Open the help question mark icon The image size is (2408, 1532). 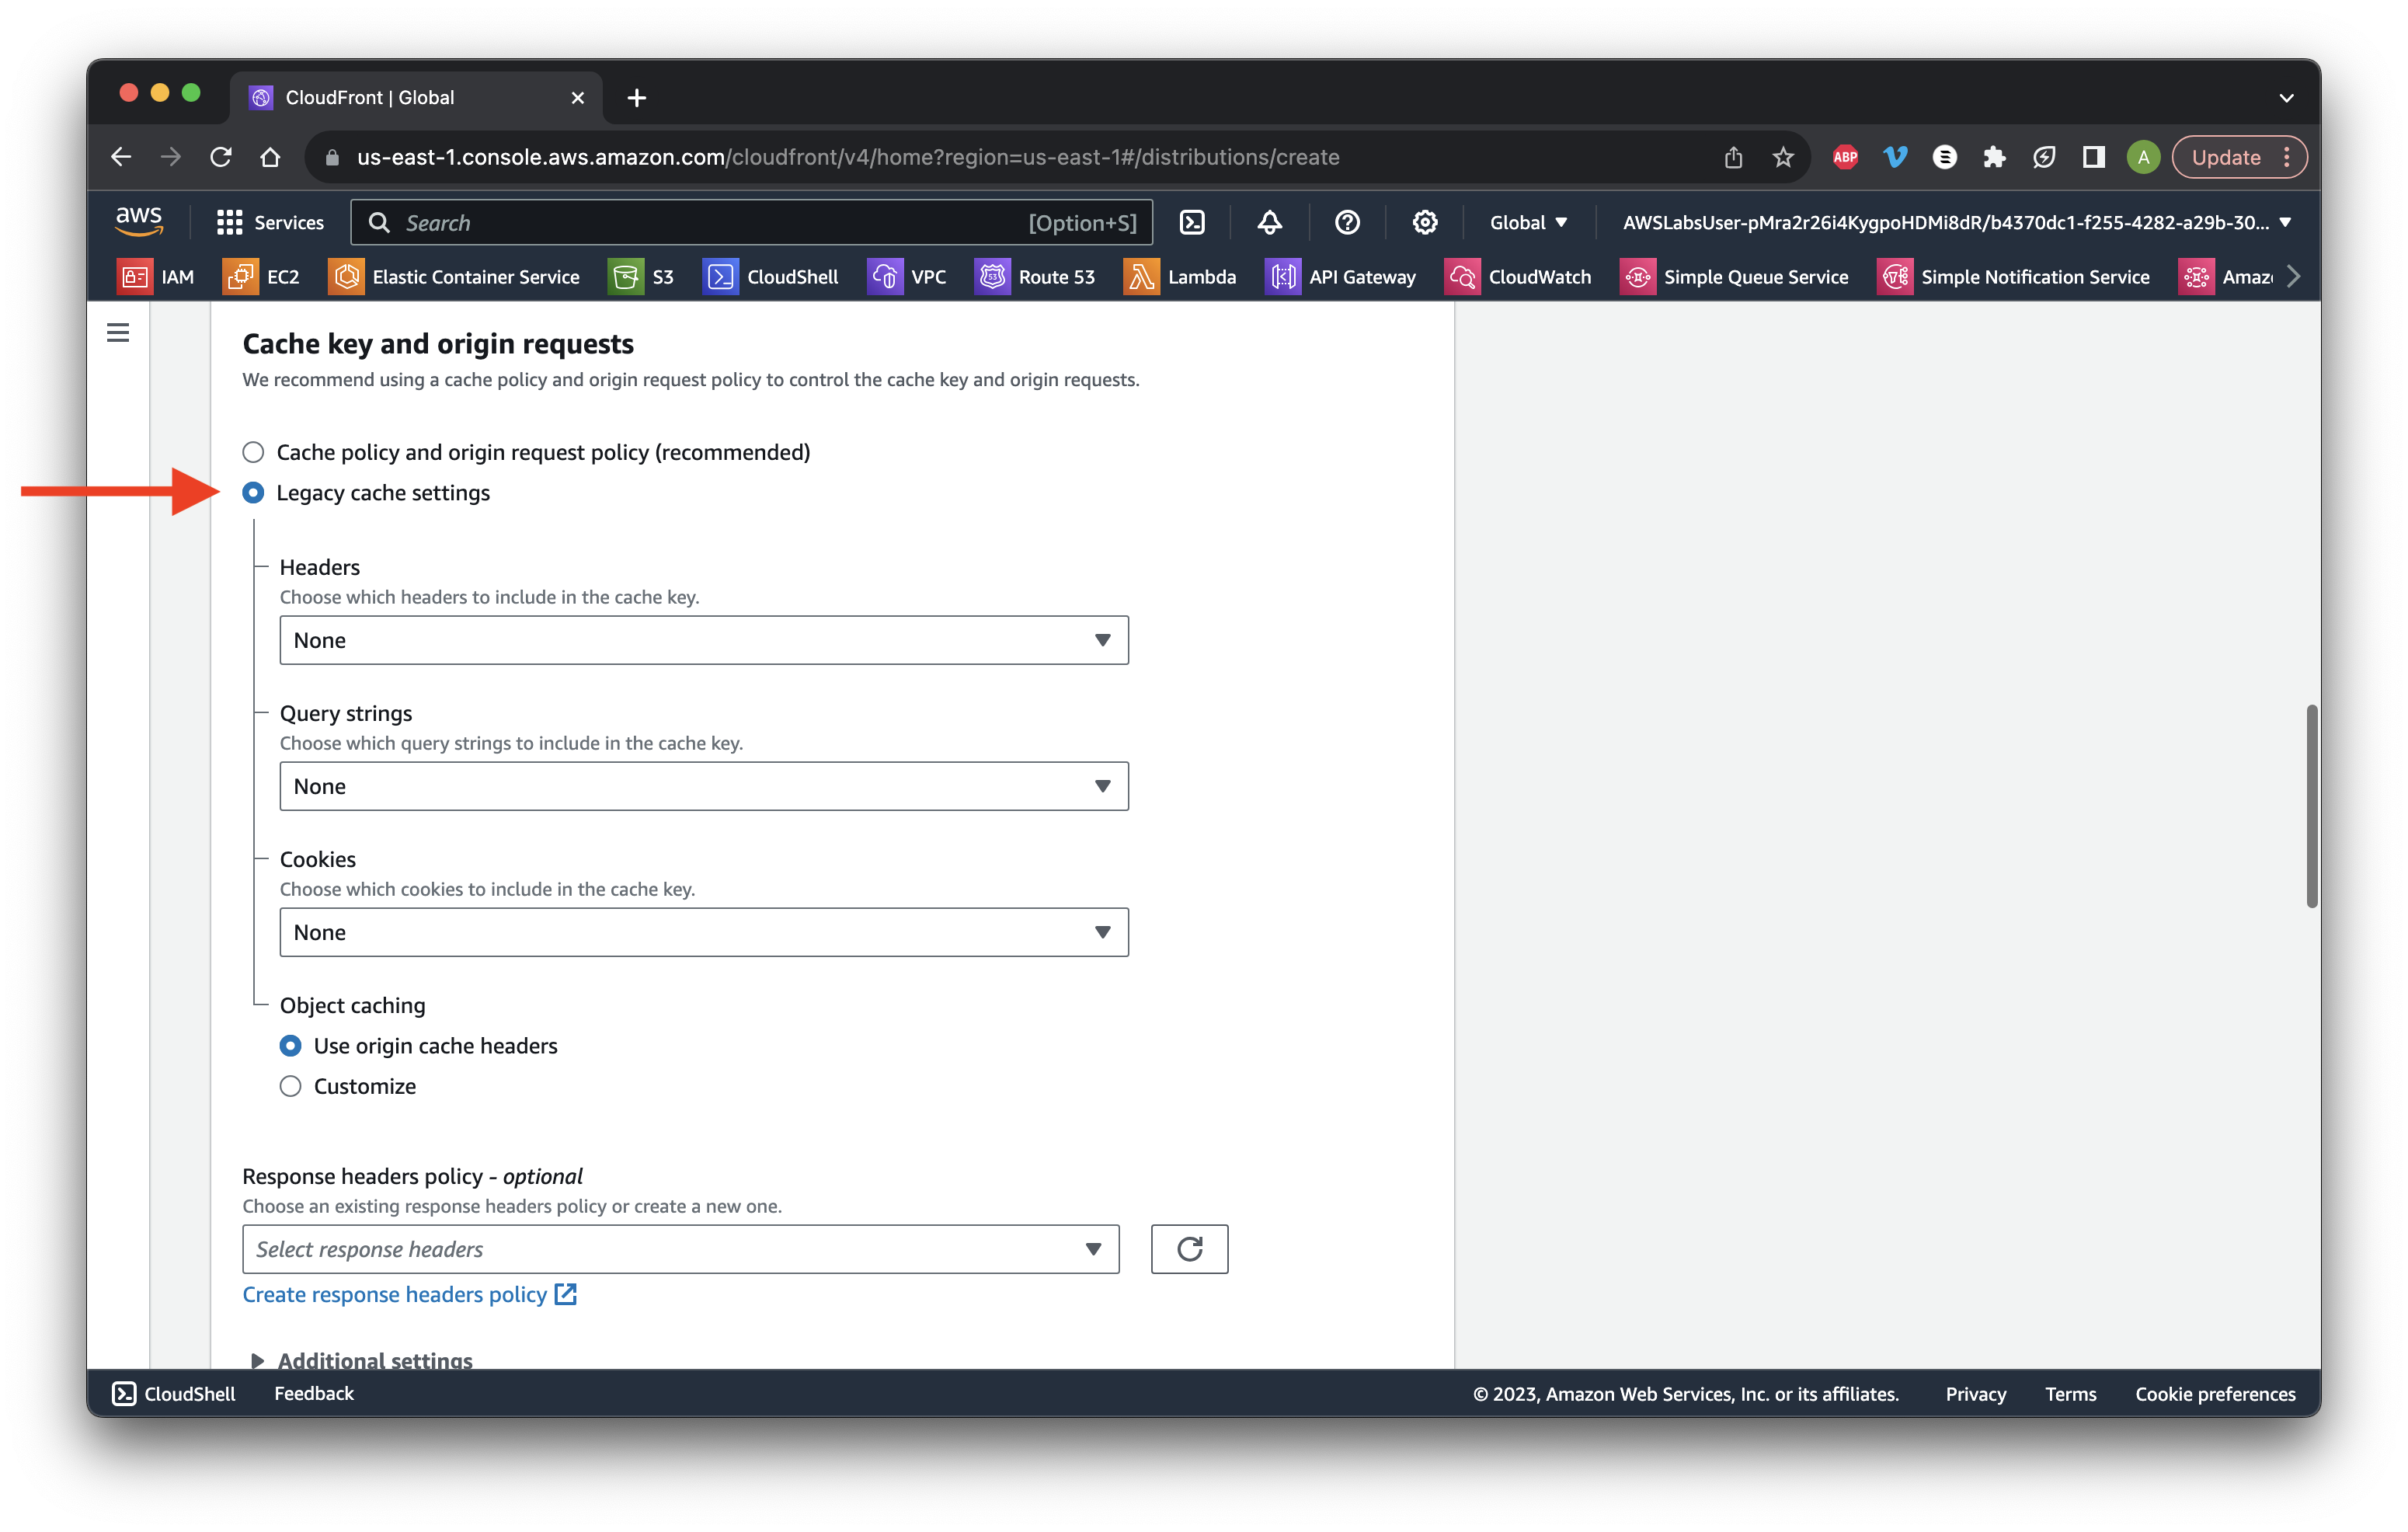tap(1347, 222)
